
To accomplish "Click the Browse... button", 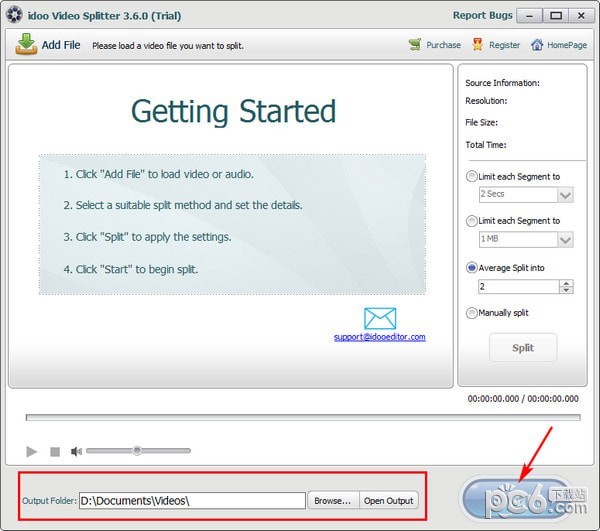I will point(333,501).
